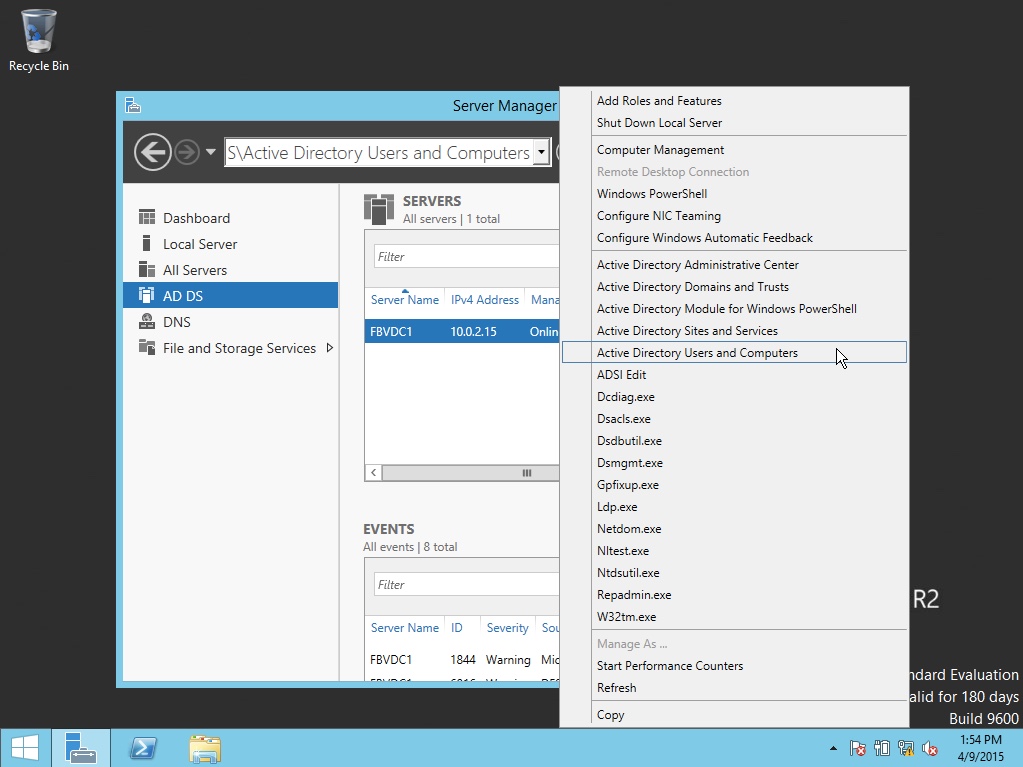Image resolution: width=1023 pixels, height=767 pixels.
Task: Open the Windows Start button
Action: (25, 748)
